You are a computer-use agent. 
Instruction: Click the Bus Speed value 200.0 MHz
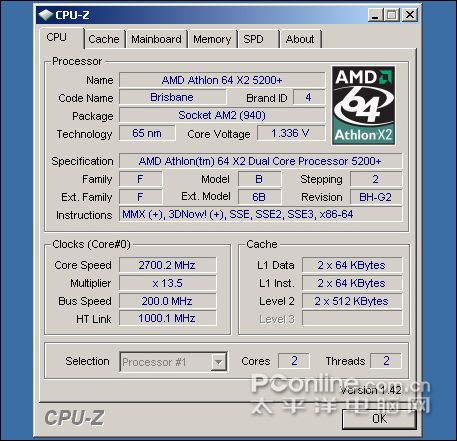tap(167, 301)
